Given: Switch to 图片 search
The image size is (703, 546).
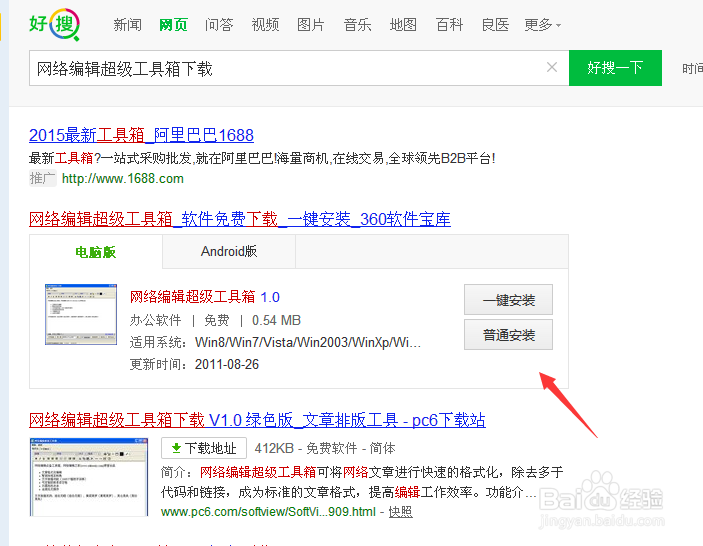Looking at the screenshot, I should coord(311,25).
